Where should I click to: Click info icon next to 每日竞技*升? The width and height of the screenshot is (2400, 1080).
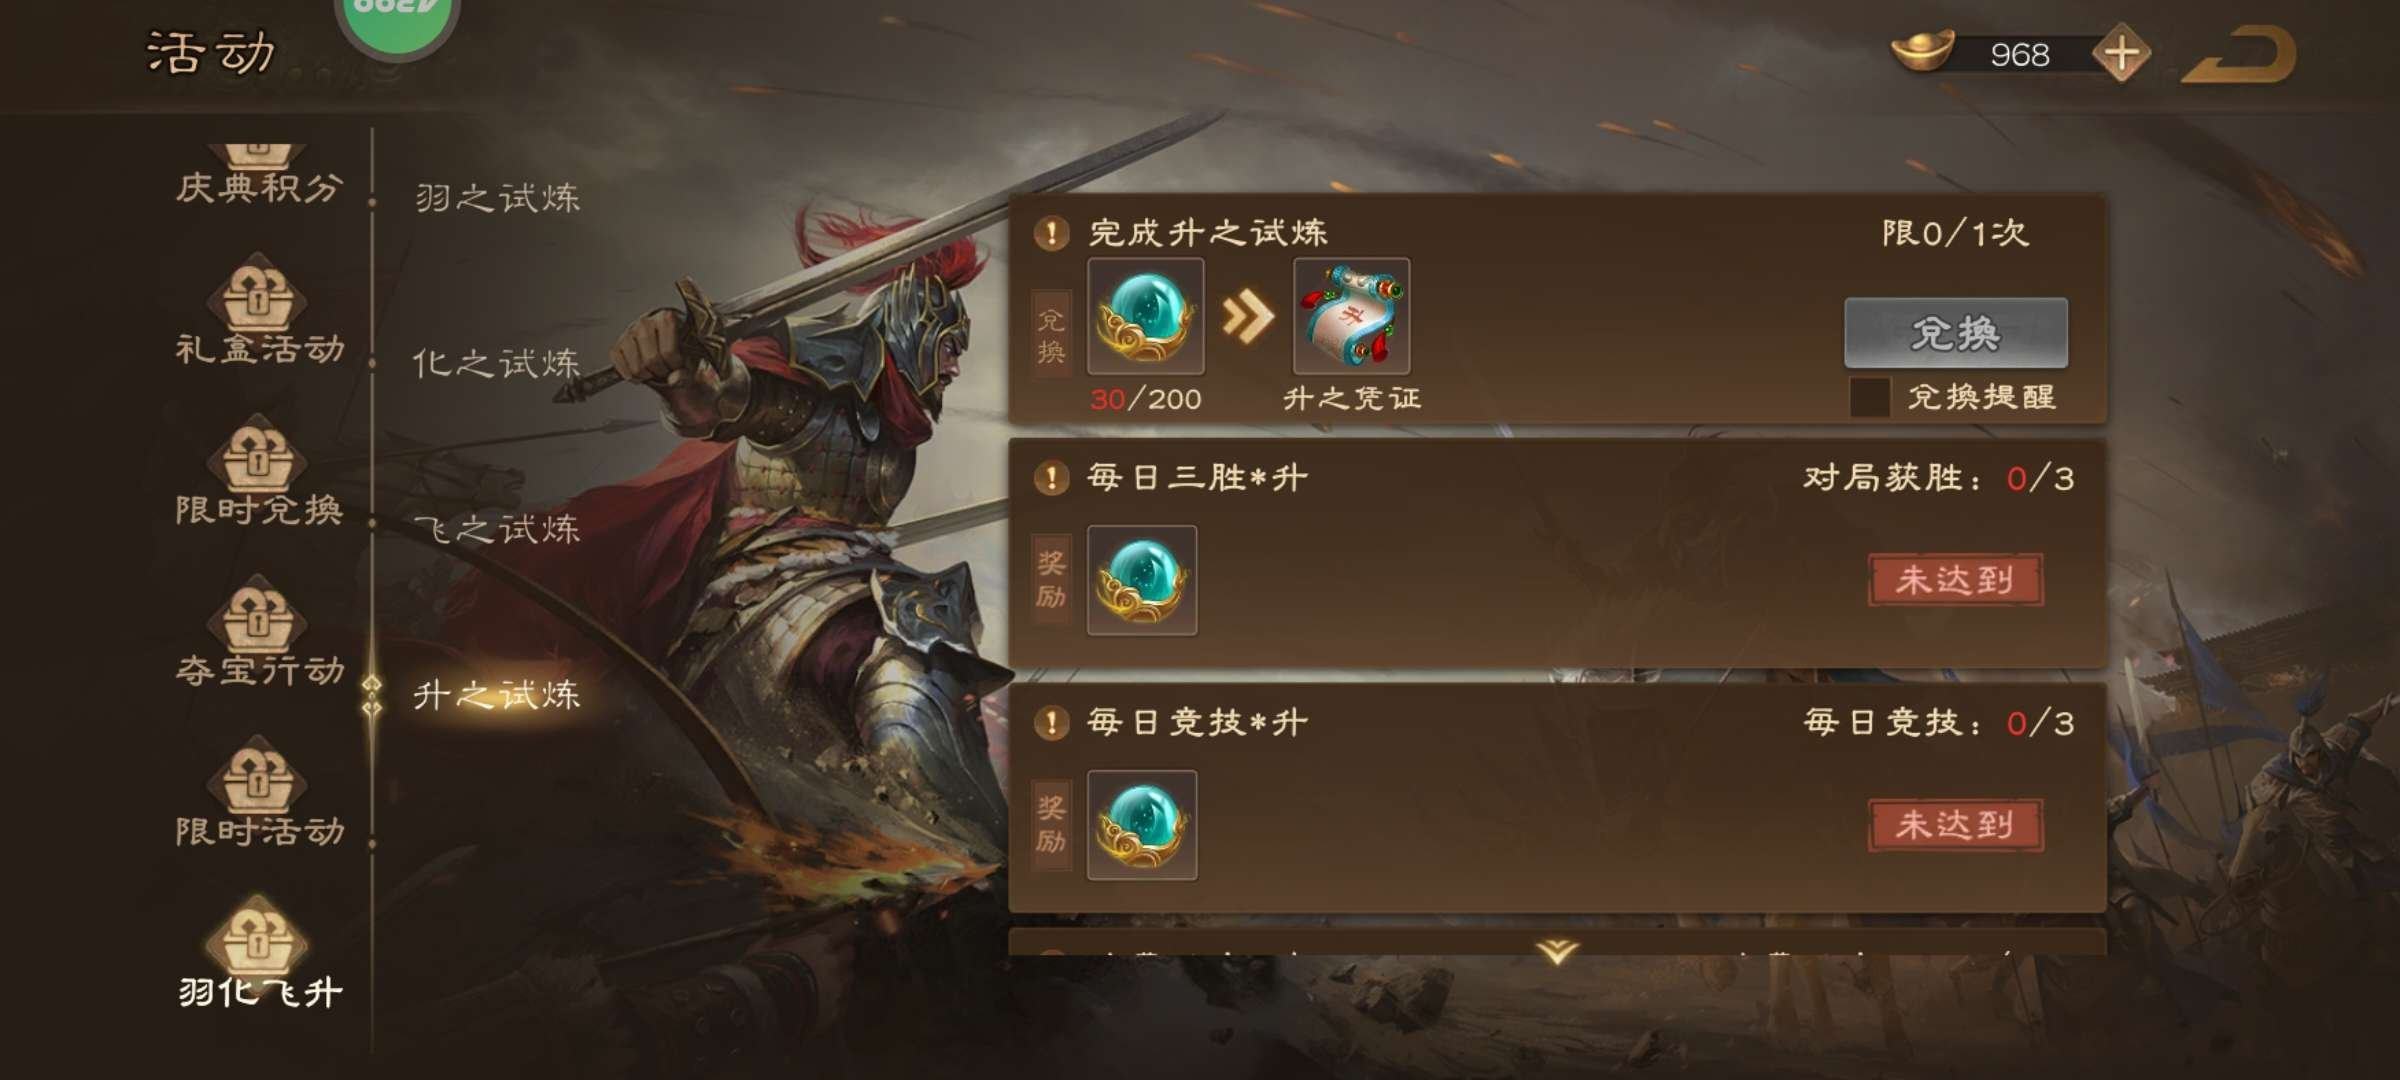1051,723
